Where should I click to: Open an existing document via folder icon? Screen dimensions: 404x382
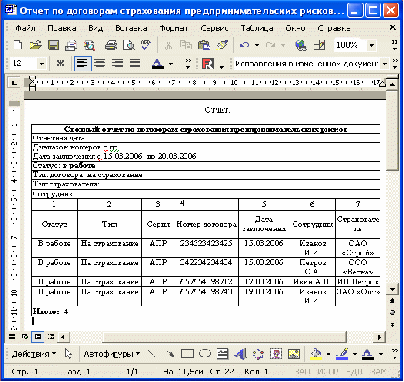click(36, 45)
